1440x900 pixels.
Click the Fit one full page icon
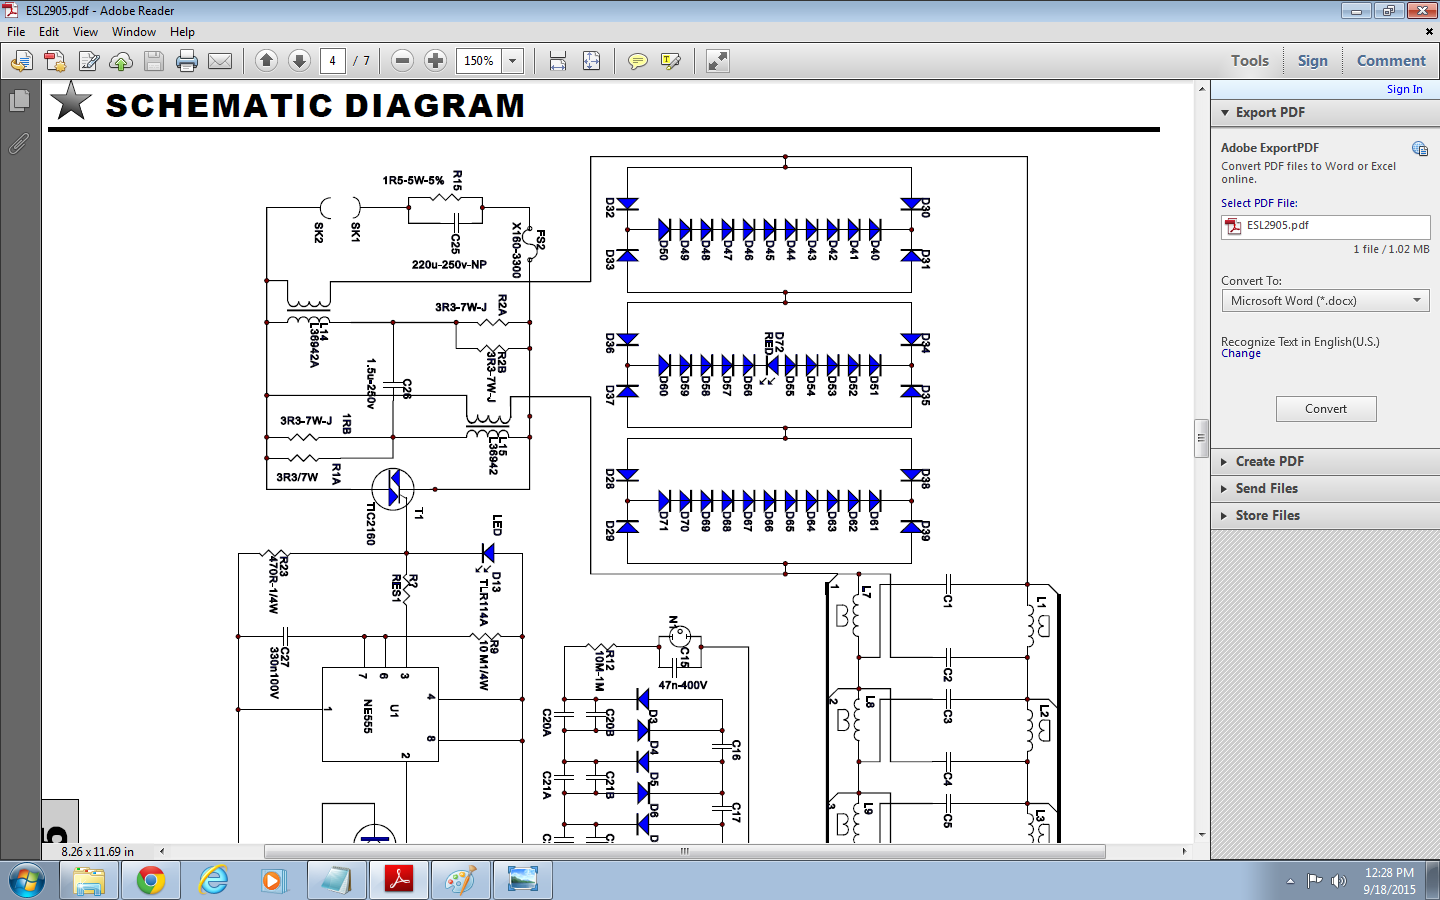pyautogui.click(x=591, y=61)
